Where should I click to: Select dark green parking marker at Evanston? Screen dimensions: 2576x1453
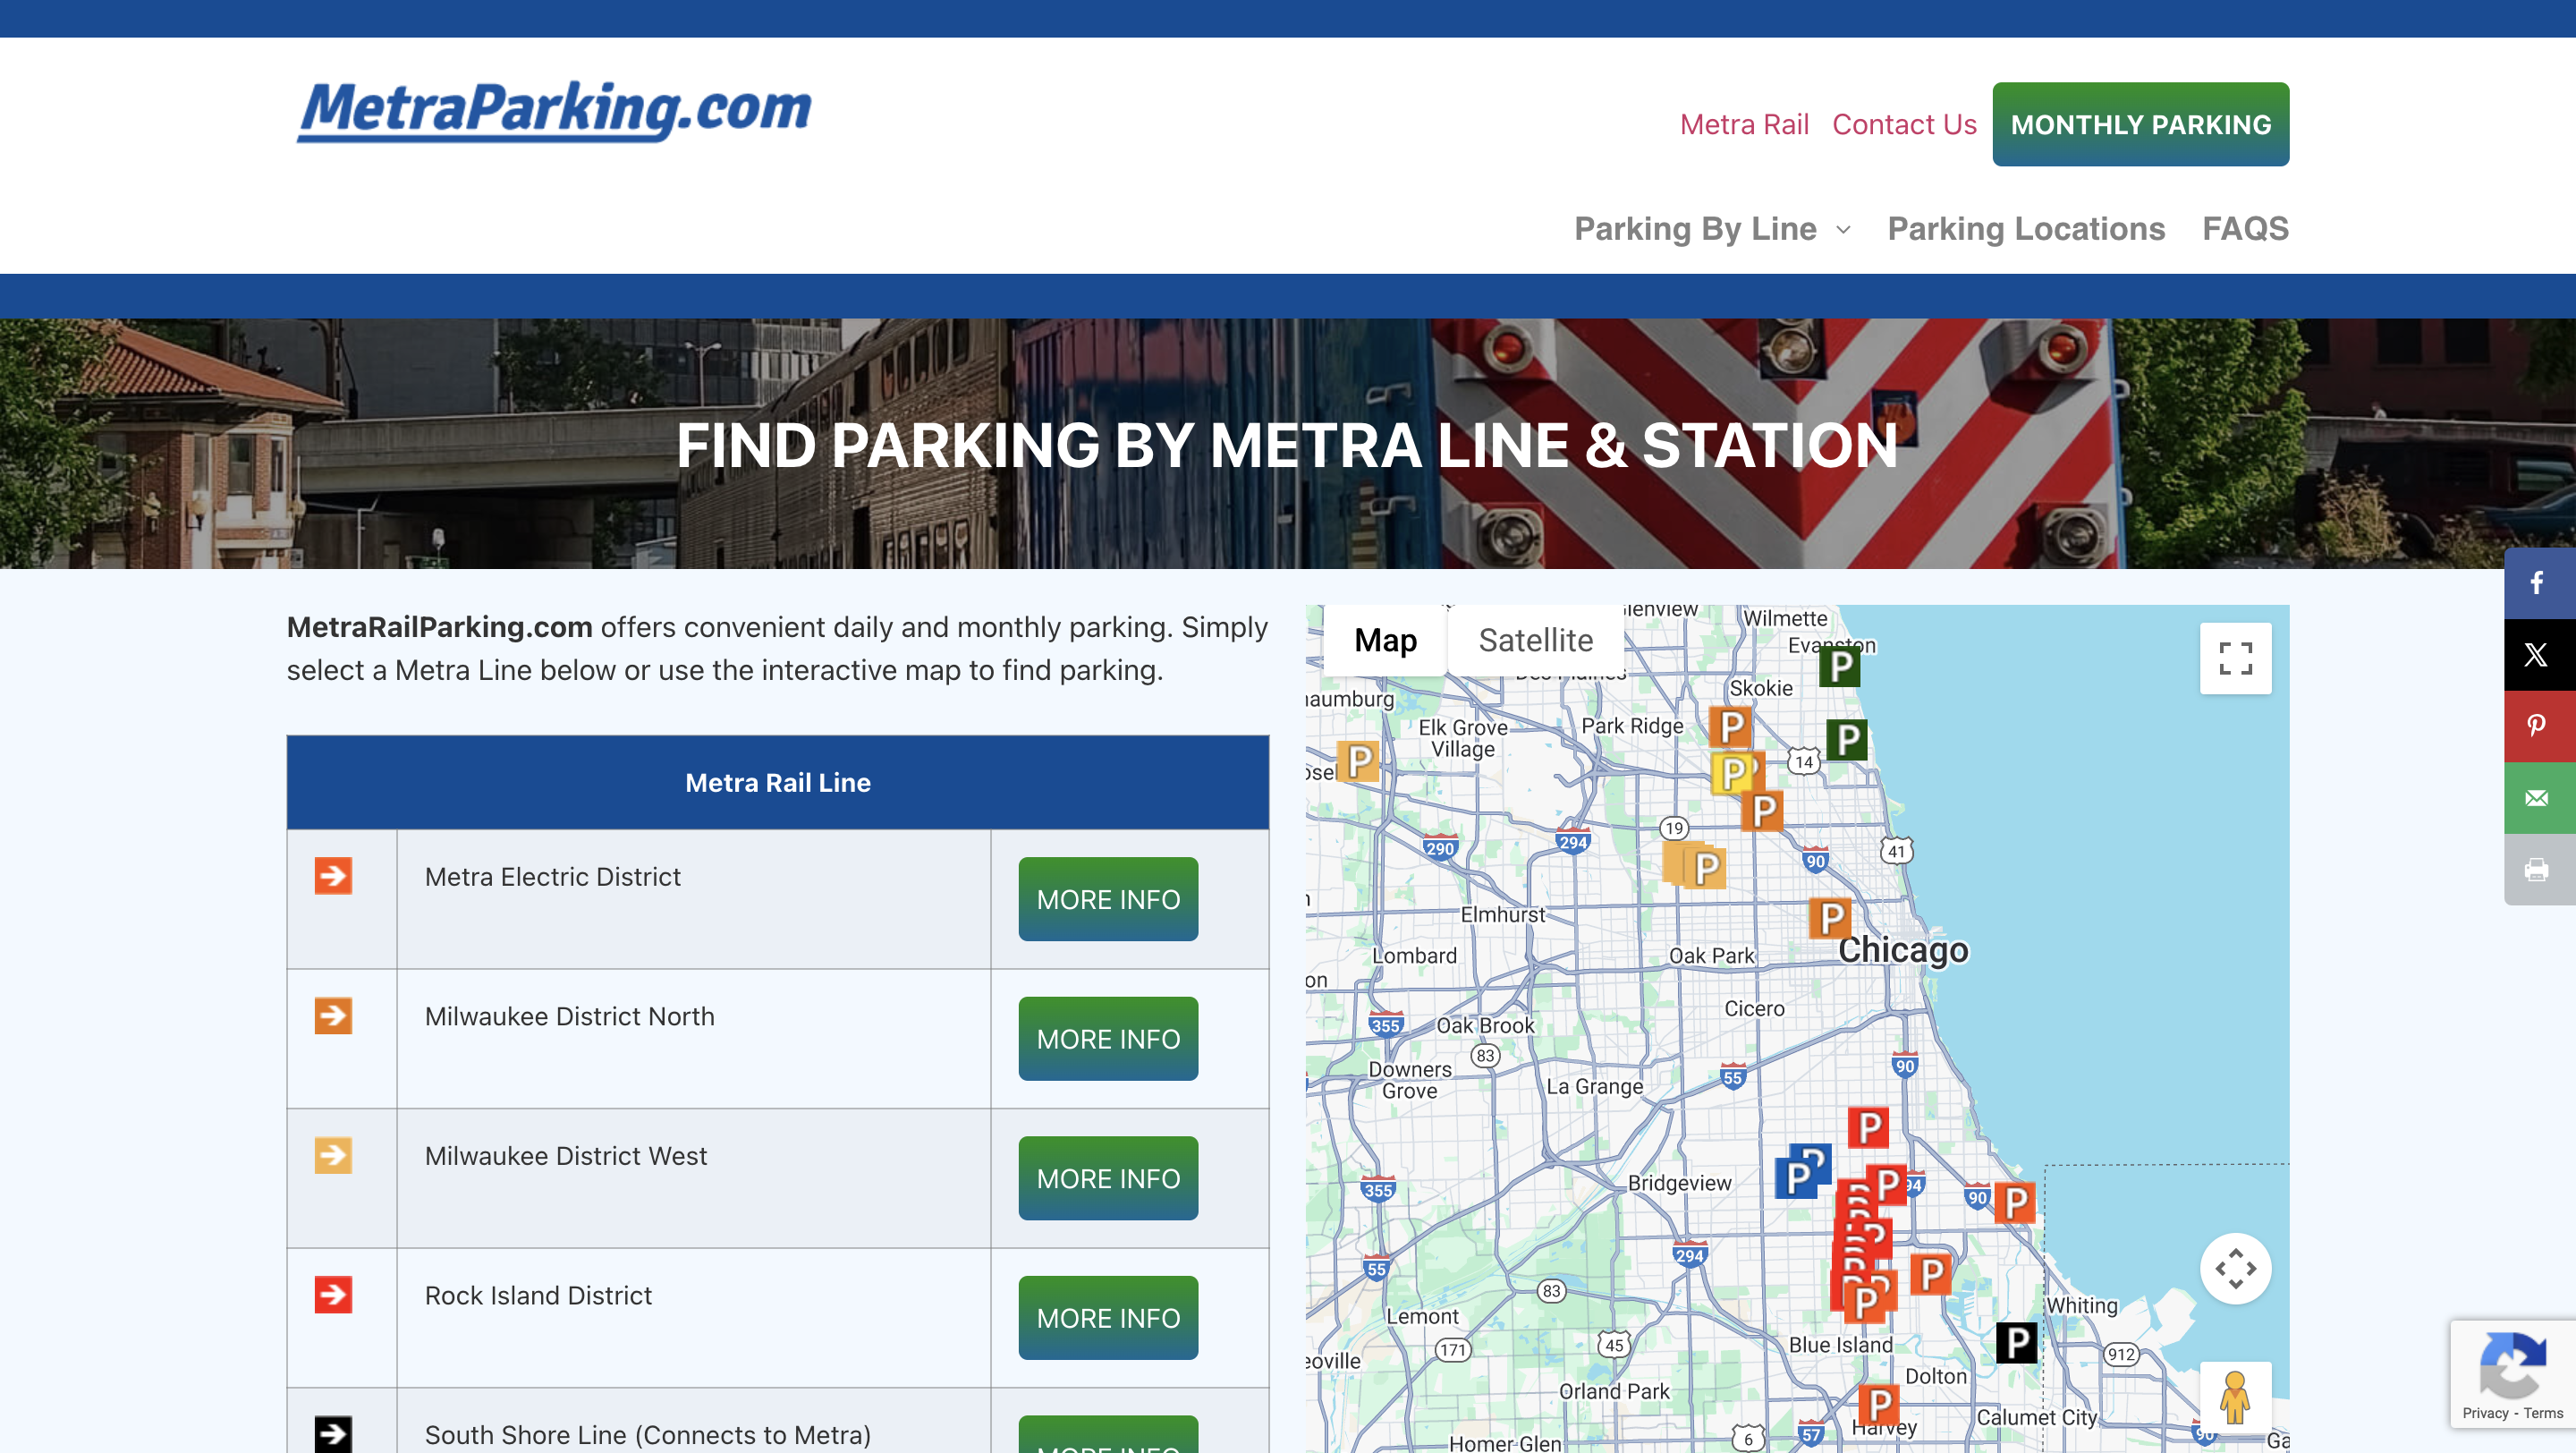tap(1840, 666)
